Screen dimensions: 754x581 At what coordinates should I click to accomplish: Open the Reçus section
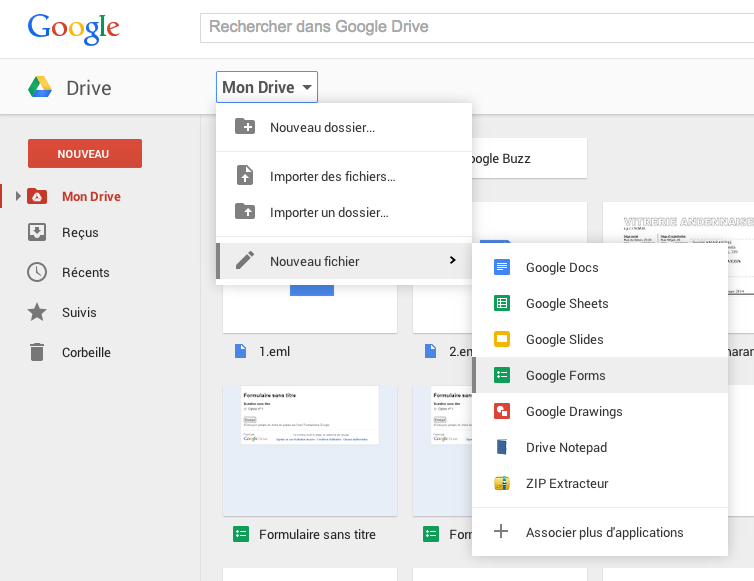[x=80, y=233]
